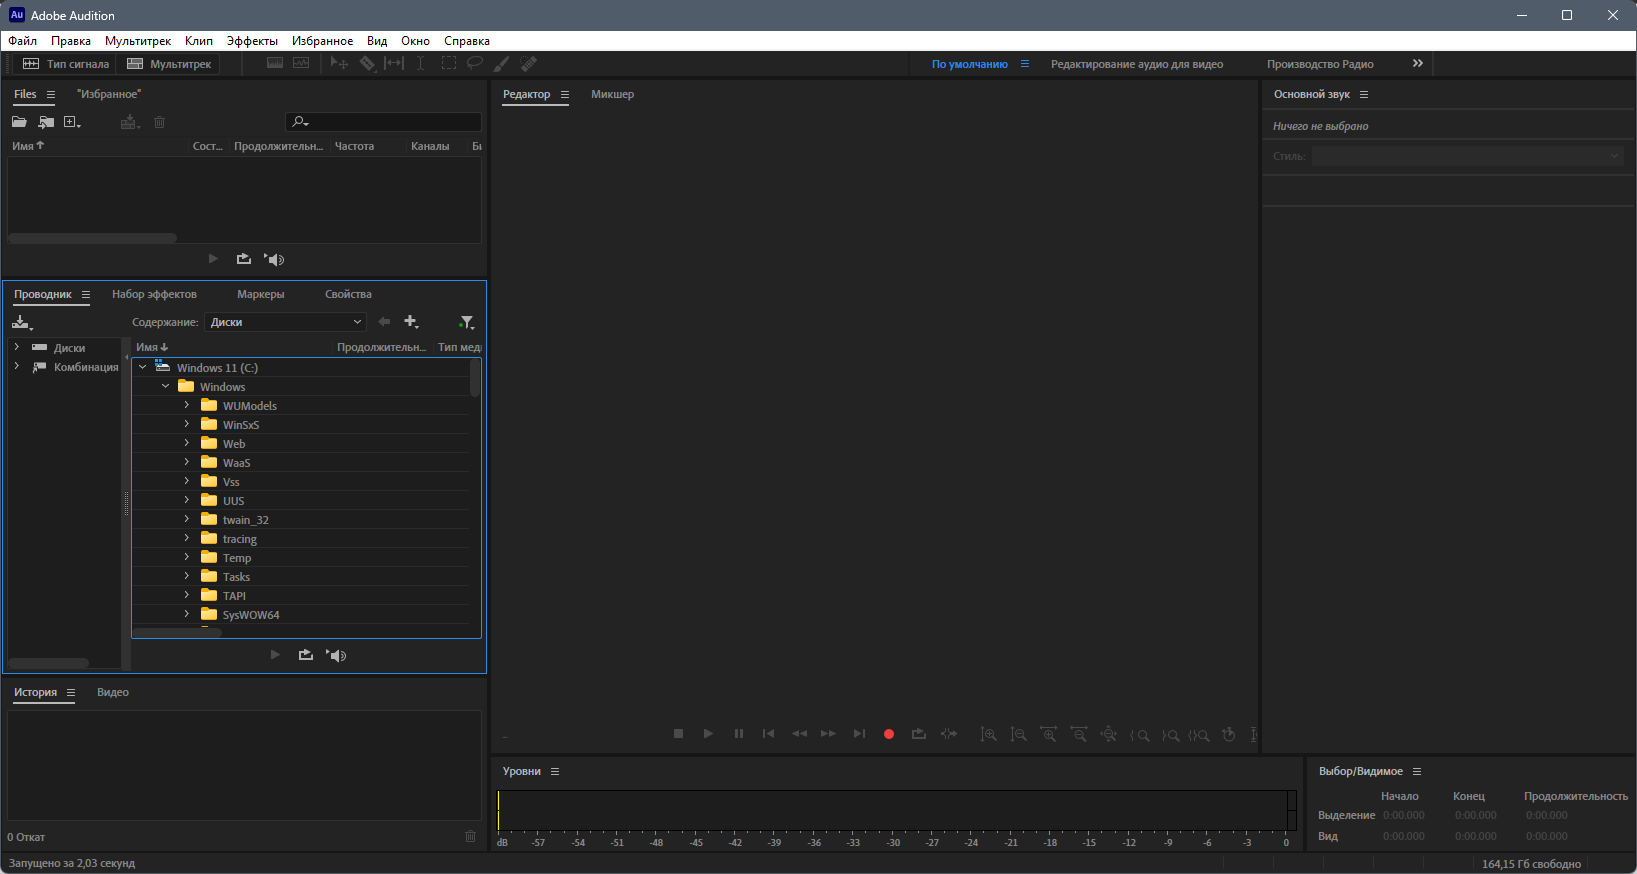Create new file button in Files panel

coord(72,122)
